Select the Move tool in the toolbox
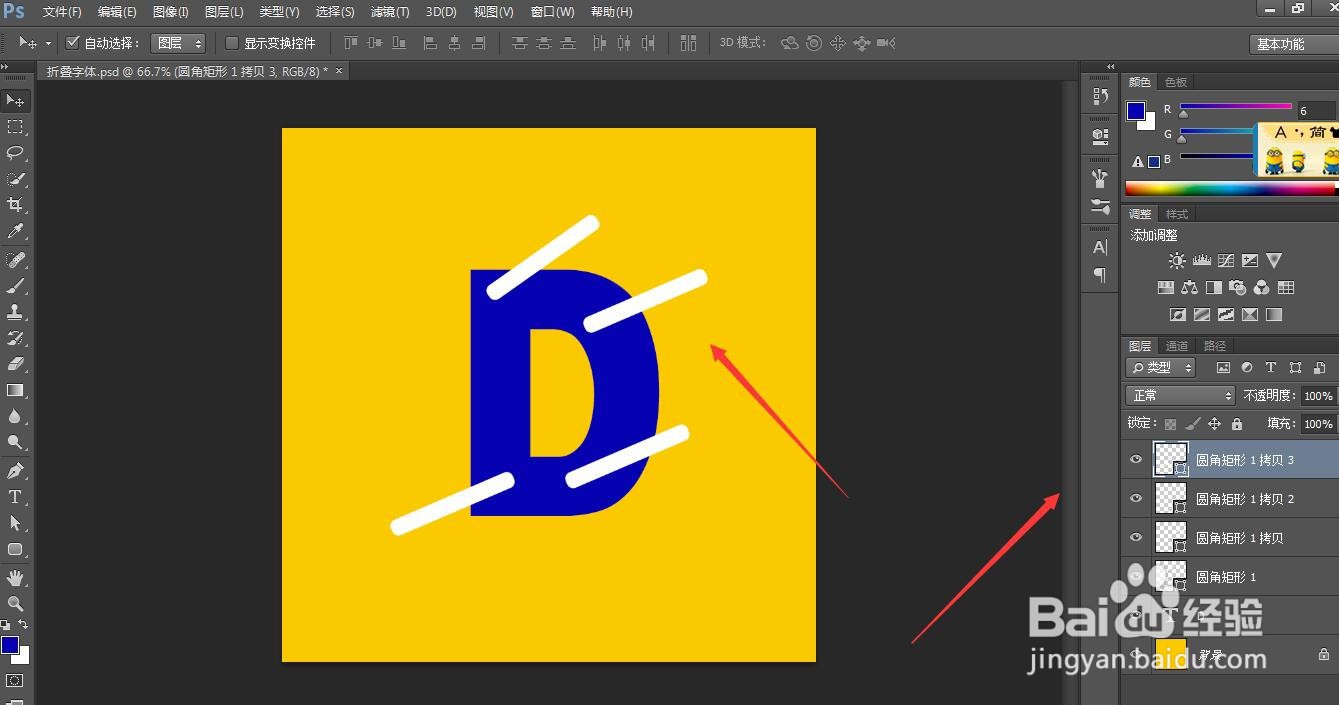 (15, 101)
